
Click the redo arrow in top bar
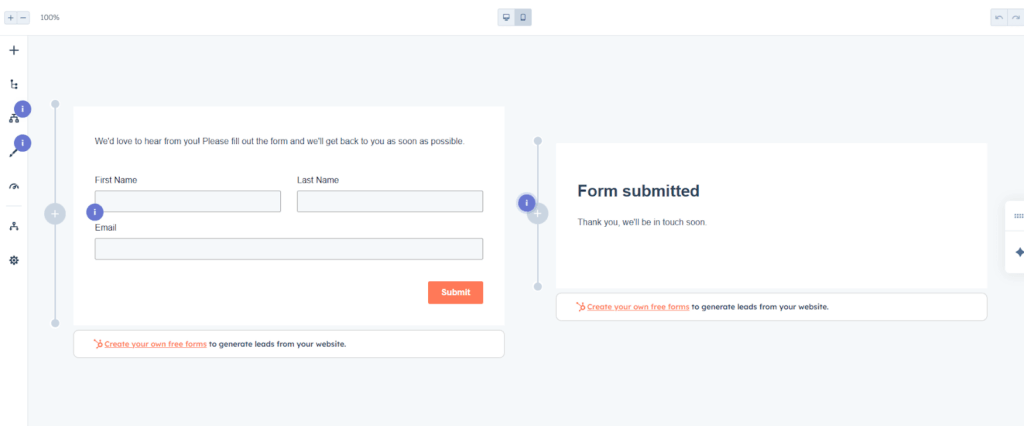click(x=1015, y=18)
